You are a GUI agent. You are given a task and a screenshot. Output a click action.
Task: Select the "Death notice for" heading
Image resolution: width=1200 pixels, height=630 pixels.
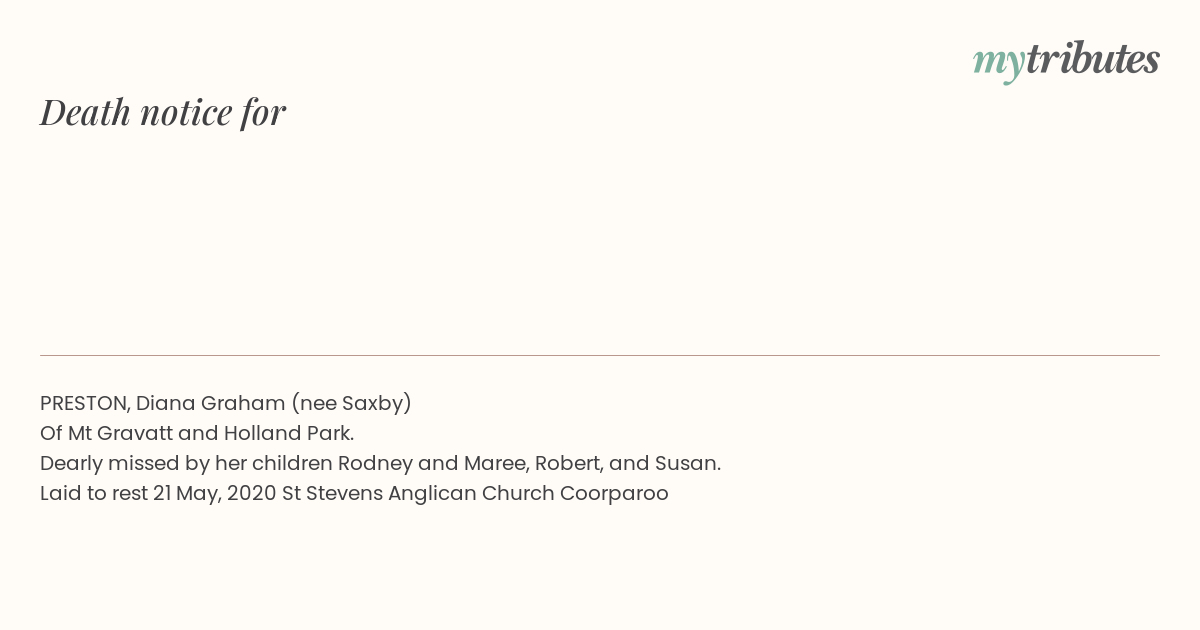coord(163,112)
